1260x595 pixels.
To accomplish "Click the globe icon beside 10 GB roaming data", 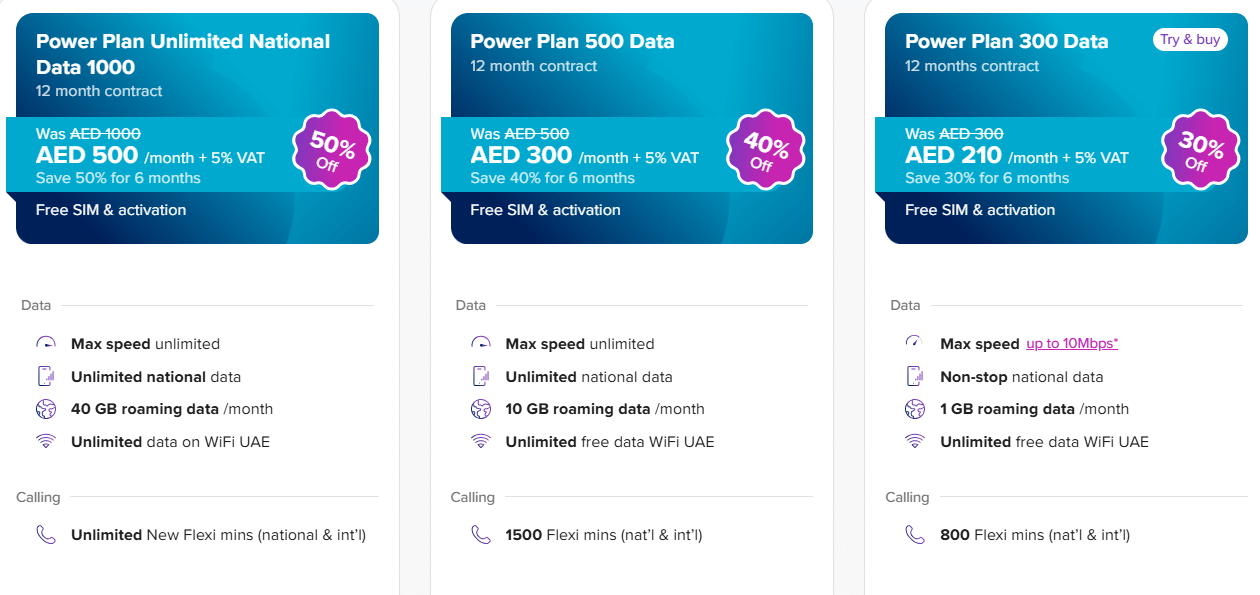I will (x=481, y=409).
